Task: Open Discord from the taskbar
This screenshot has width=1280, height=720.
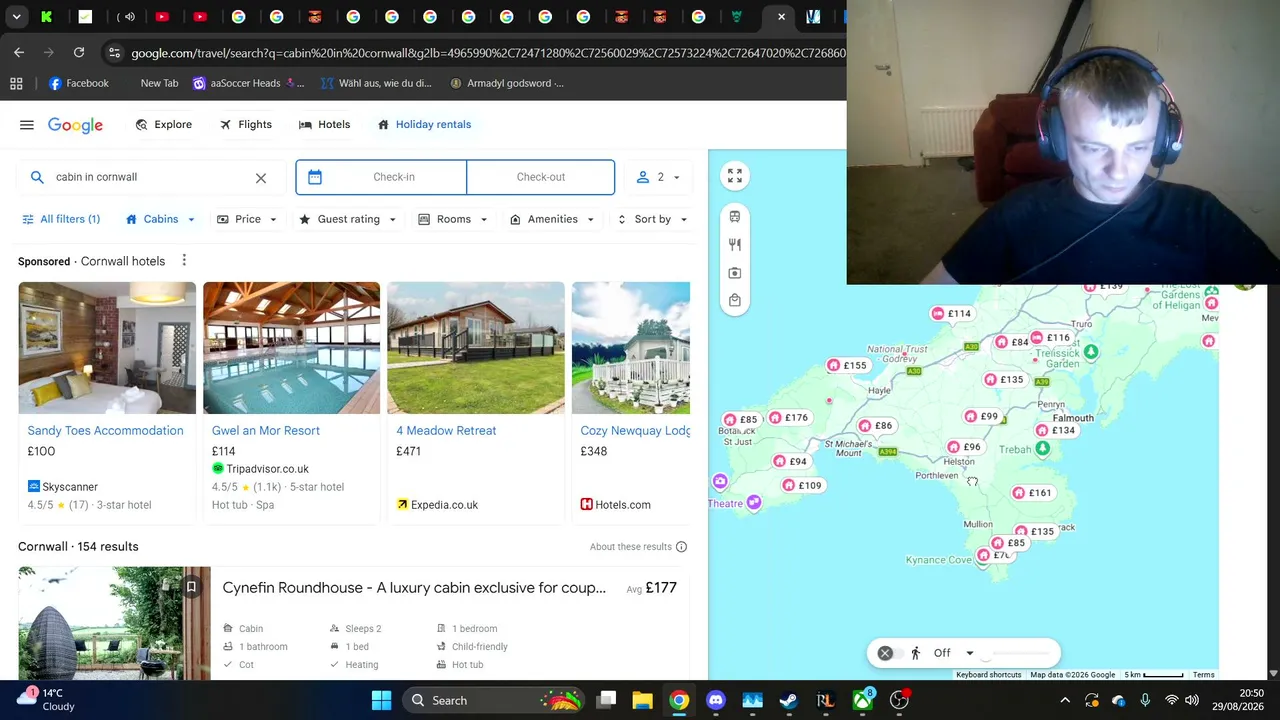Action: pos(715,700)
